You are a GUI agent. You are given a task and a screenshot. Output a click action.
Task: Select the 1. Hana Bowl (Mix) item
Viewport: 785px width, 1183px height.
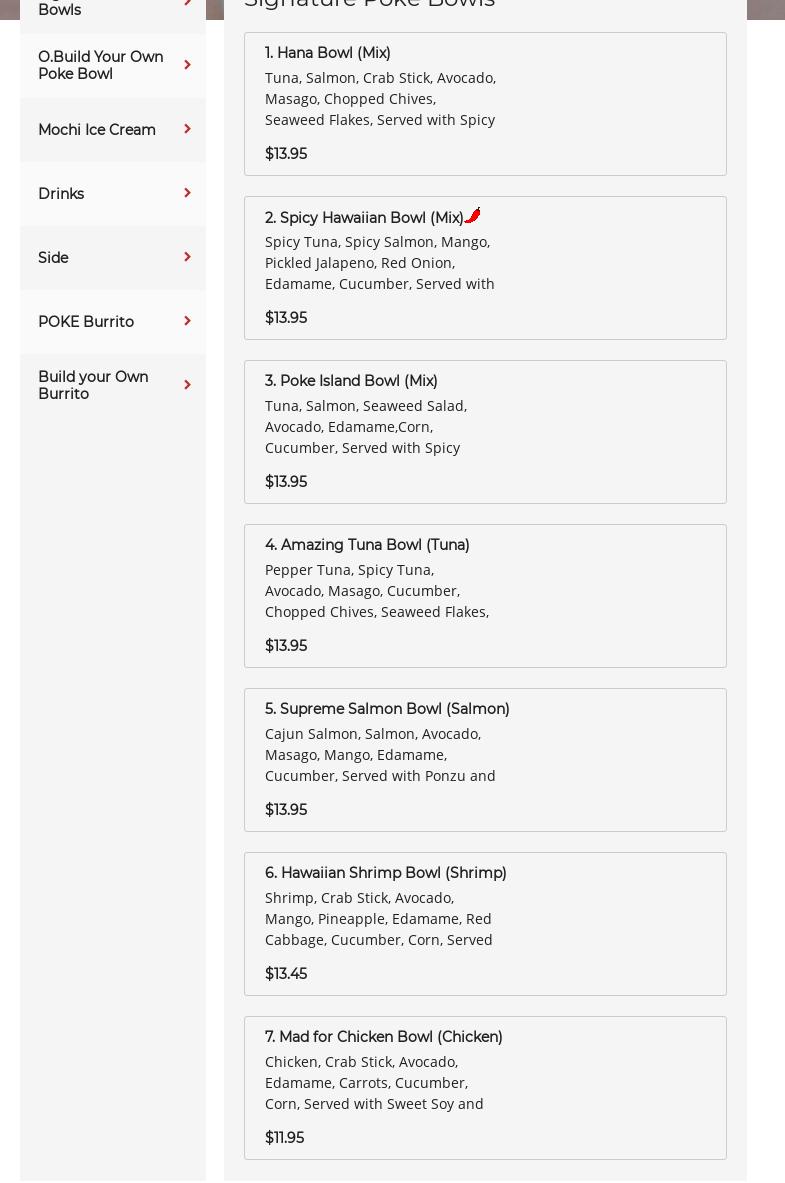pos(328,53)
